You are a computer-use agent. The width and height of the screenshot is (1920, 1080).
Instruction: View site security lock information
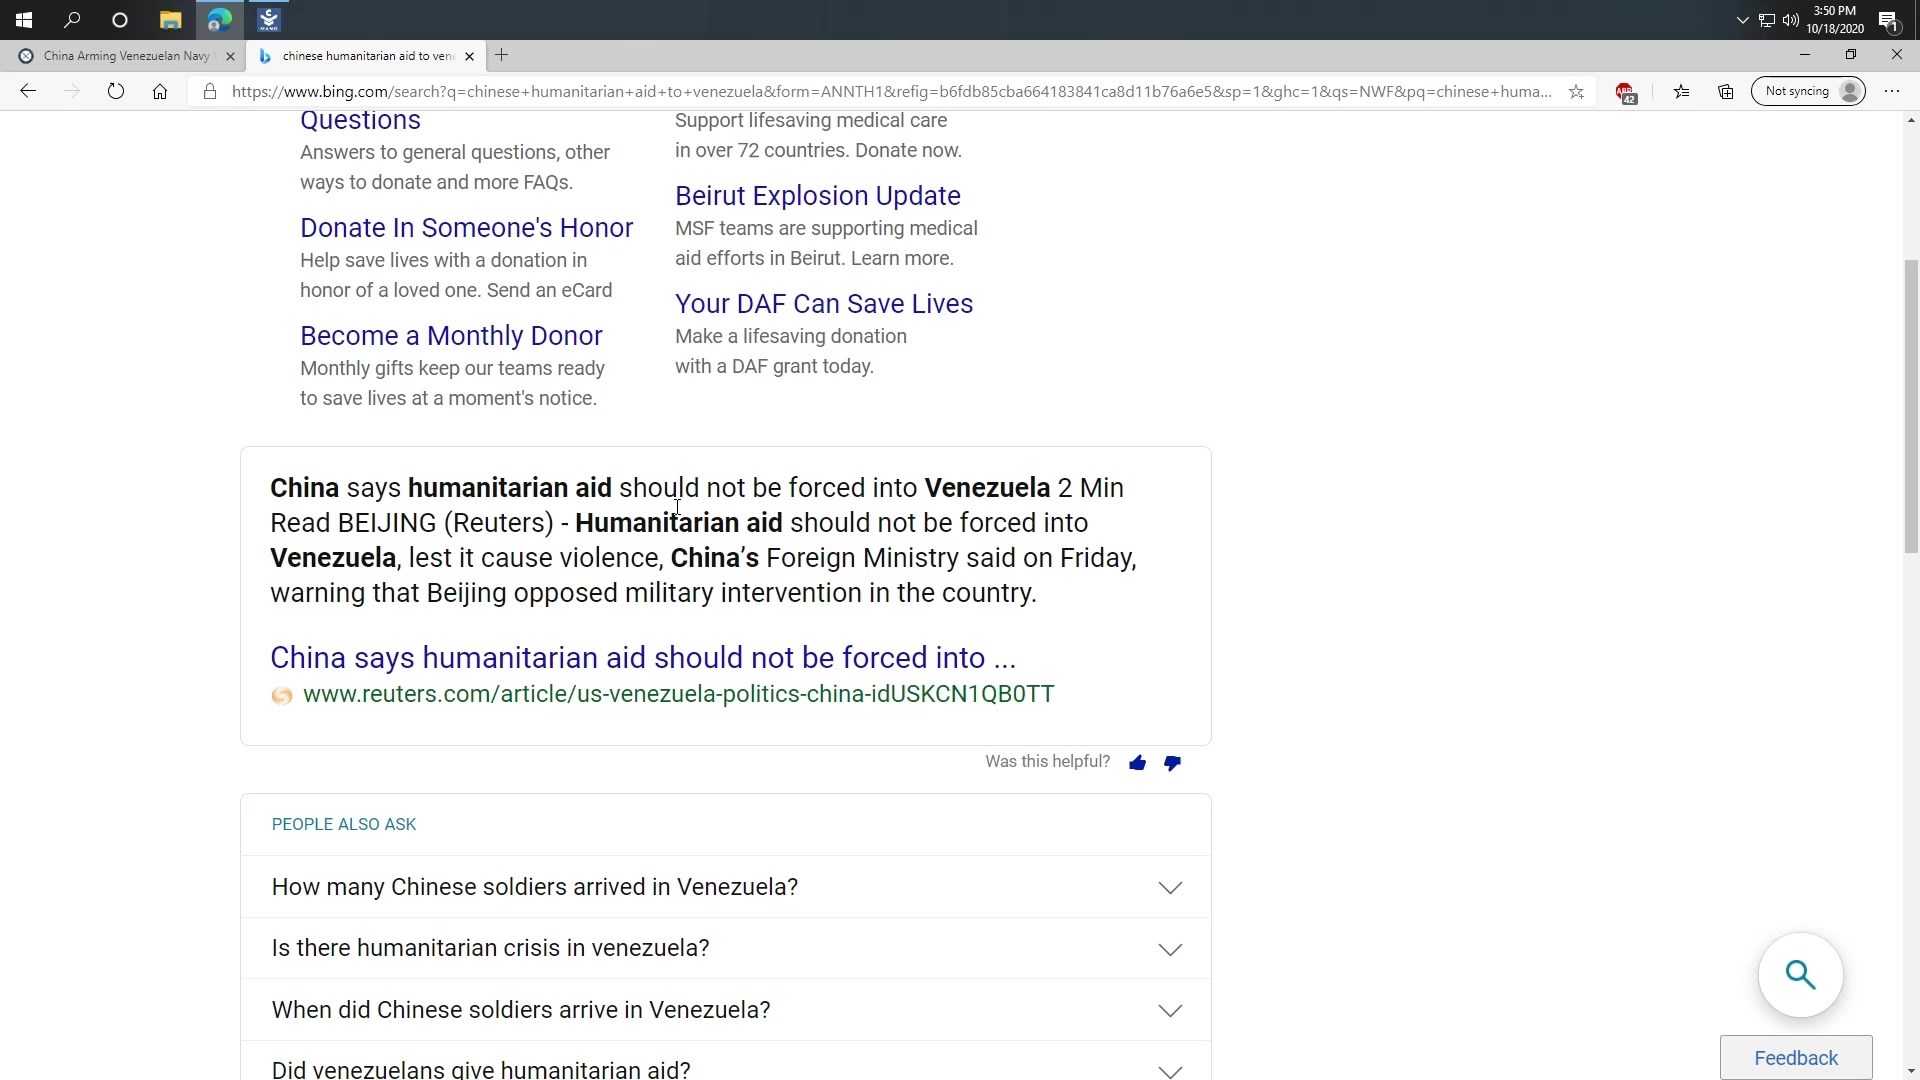click(x=209, y=91)
